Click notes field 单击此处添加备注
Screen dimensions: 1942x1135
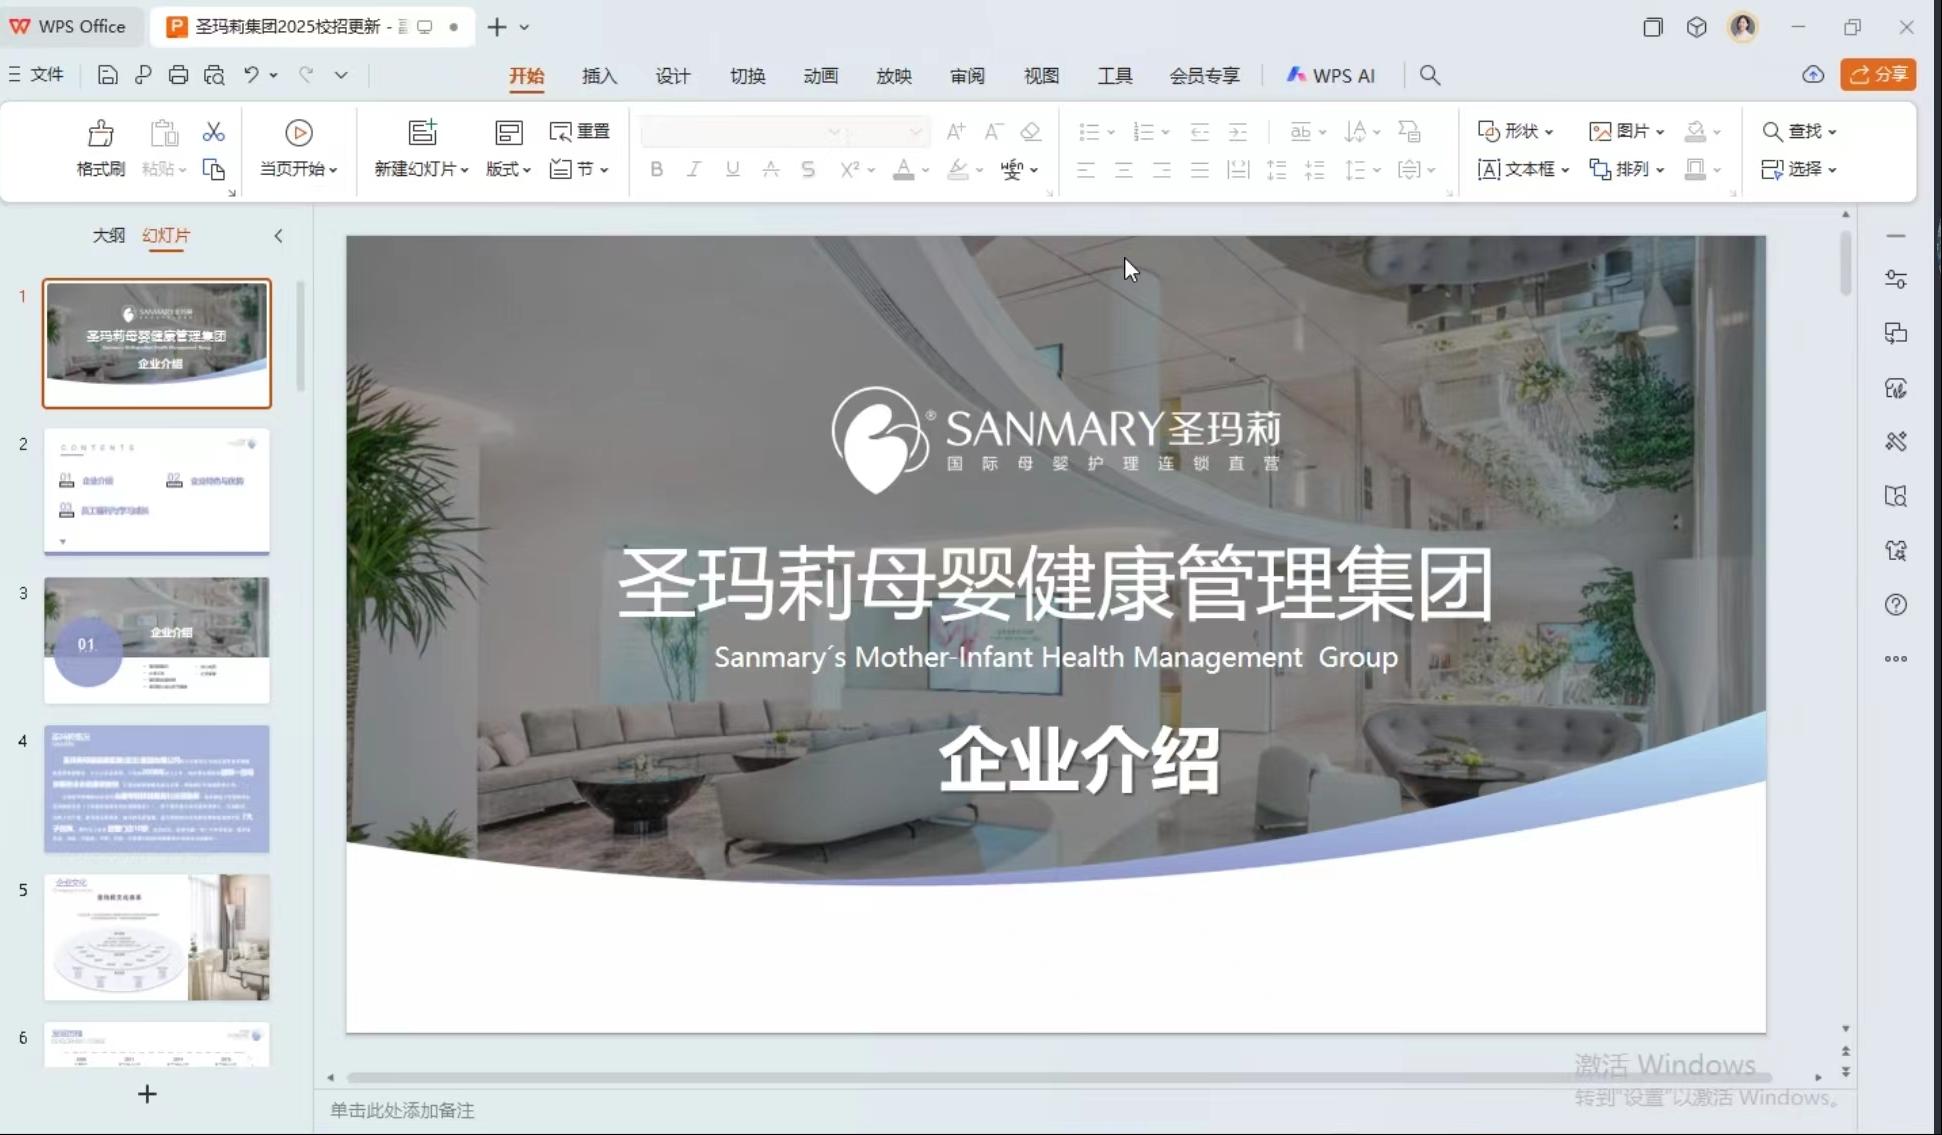tap(402, 1110)
